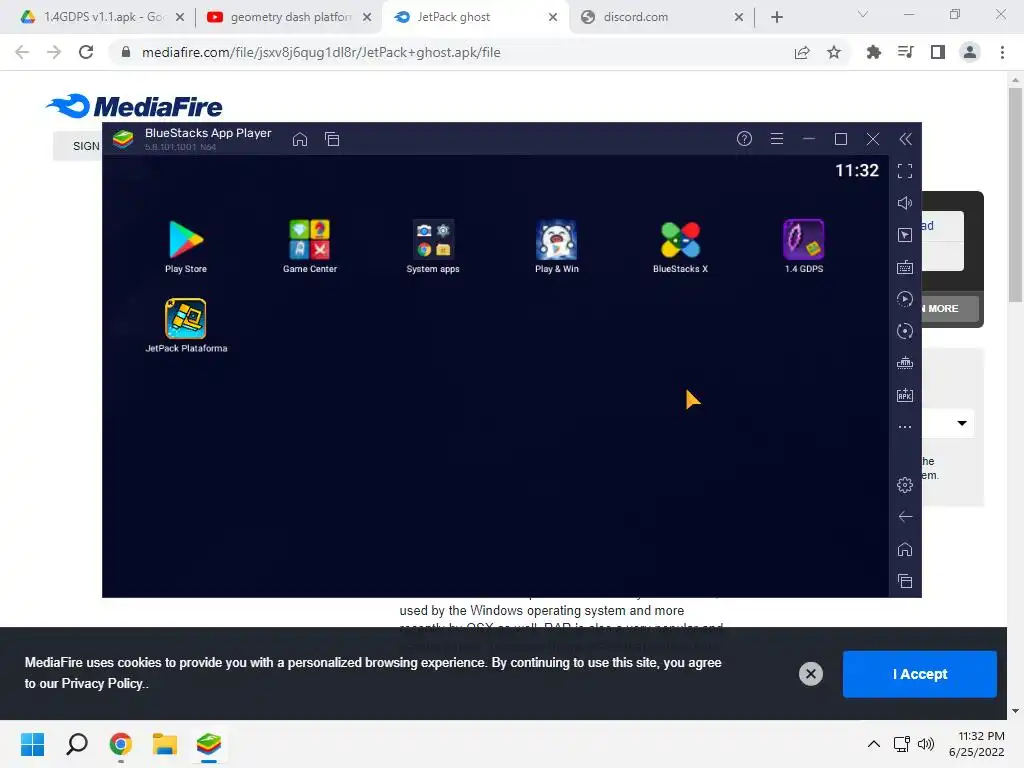Image resolution: width=1024 pixels, height=768 pixels.
Task: Open Chrome profile avatar
Action: [970, 52]
